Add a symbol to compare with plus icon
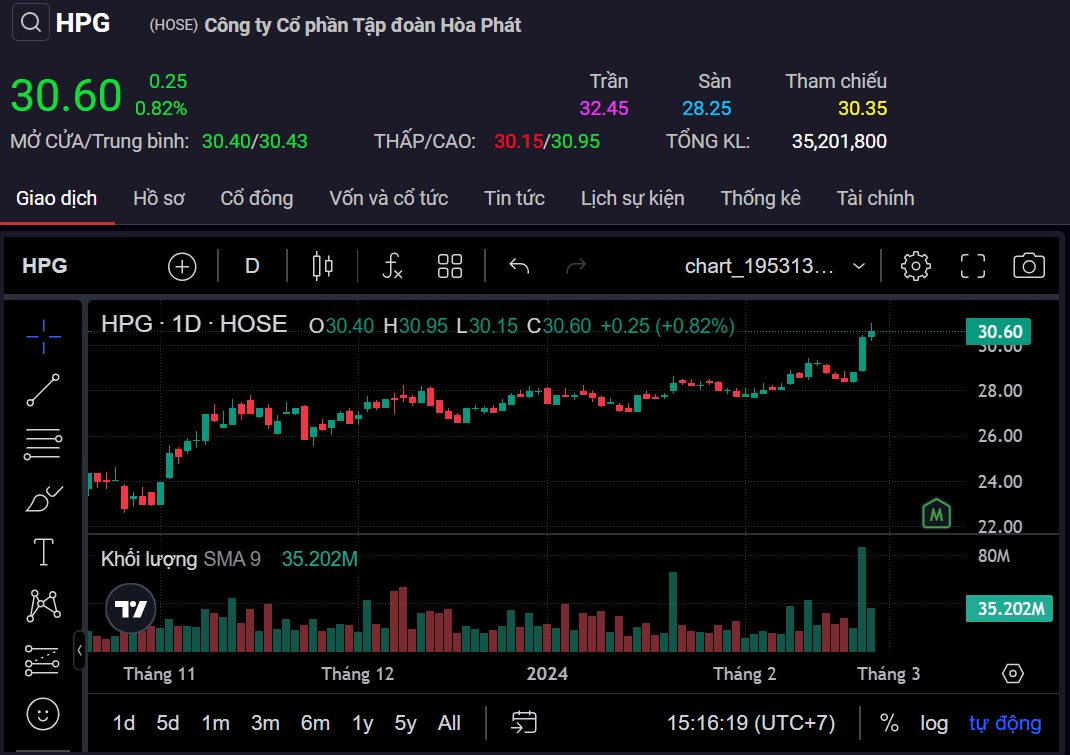Image resolution: width=1070 pixels, height=755 pixels. coord(182,266)
